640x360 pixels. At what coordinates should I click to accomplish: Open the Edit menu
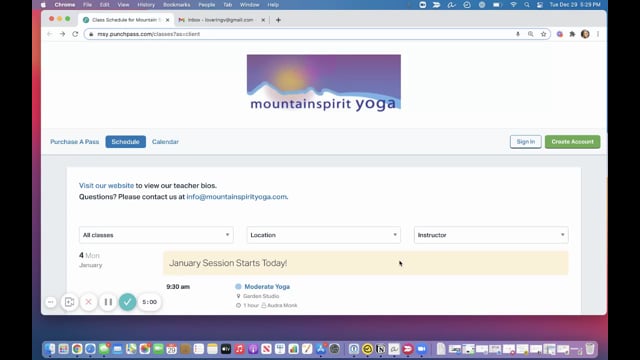point(104,4)
